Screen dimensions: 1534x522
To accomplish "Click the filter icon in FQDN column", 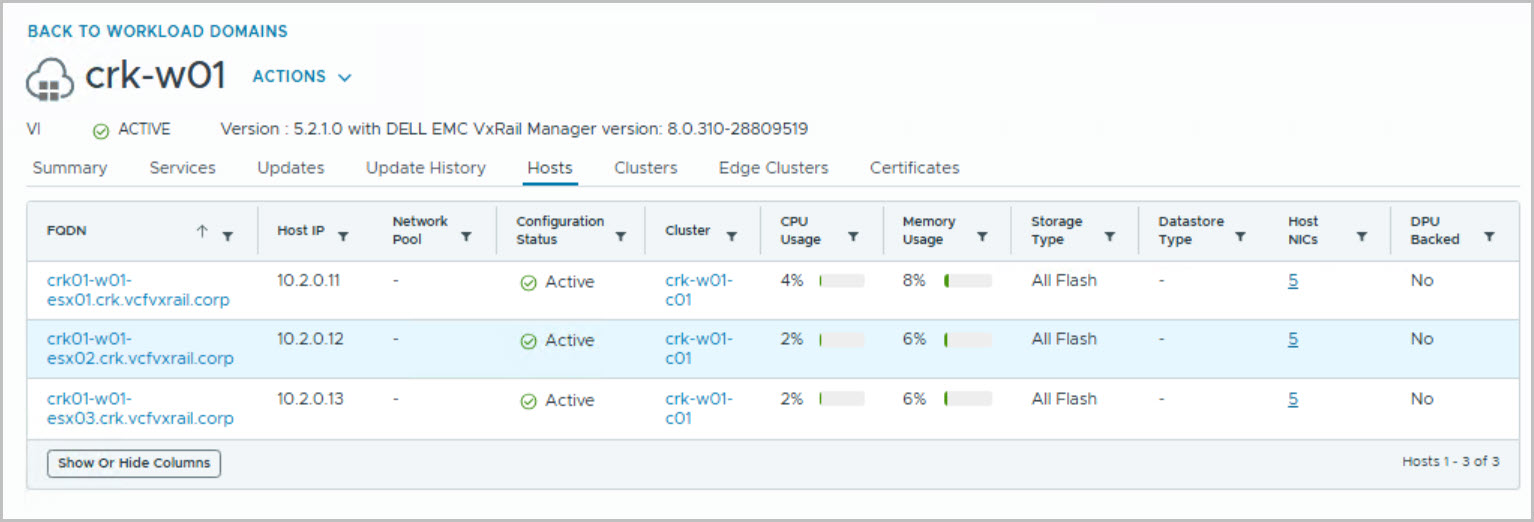I will 227,236.
